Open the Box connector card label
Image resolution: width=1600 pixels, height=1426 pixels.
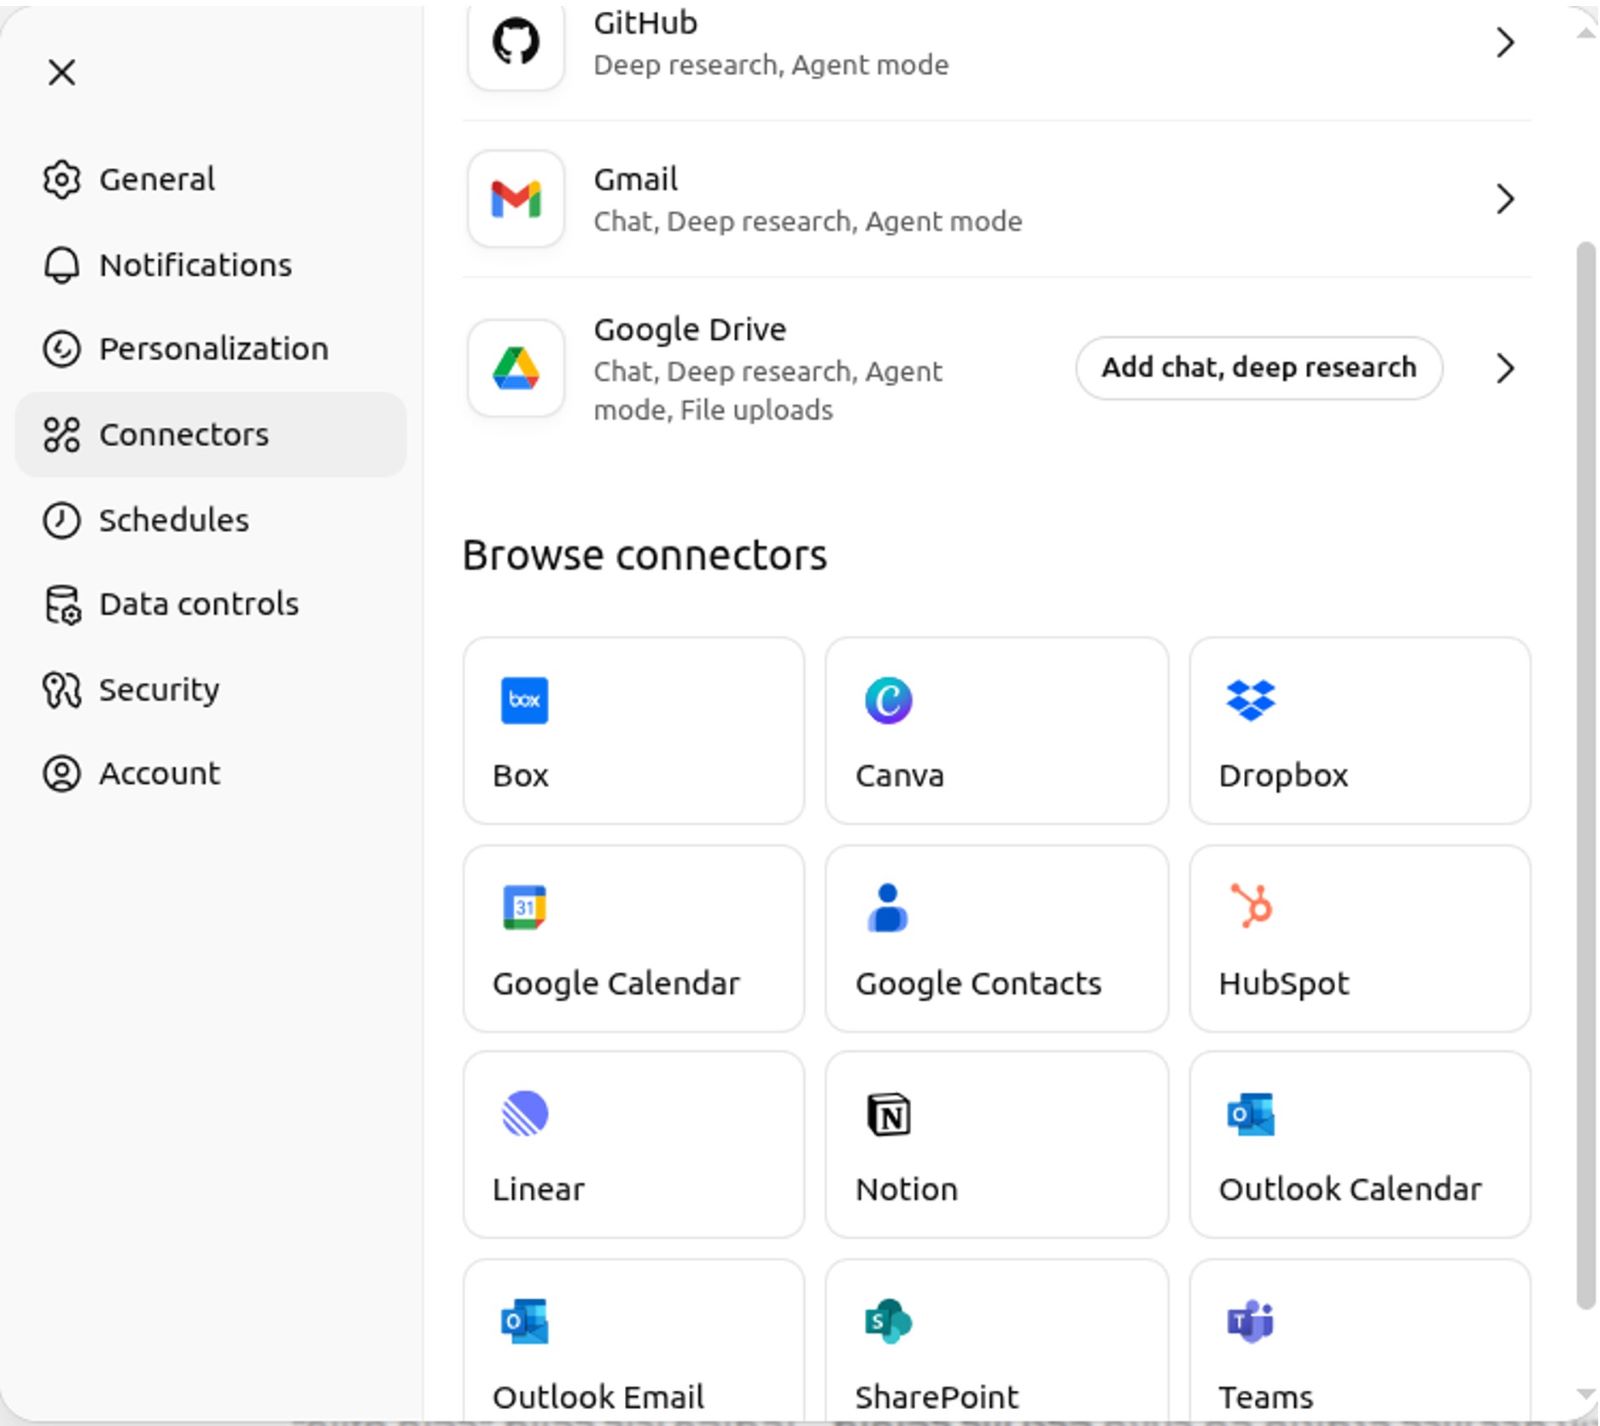520,776
